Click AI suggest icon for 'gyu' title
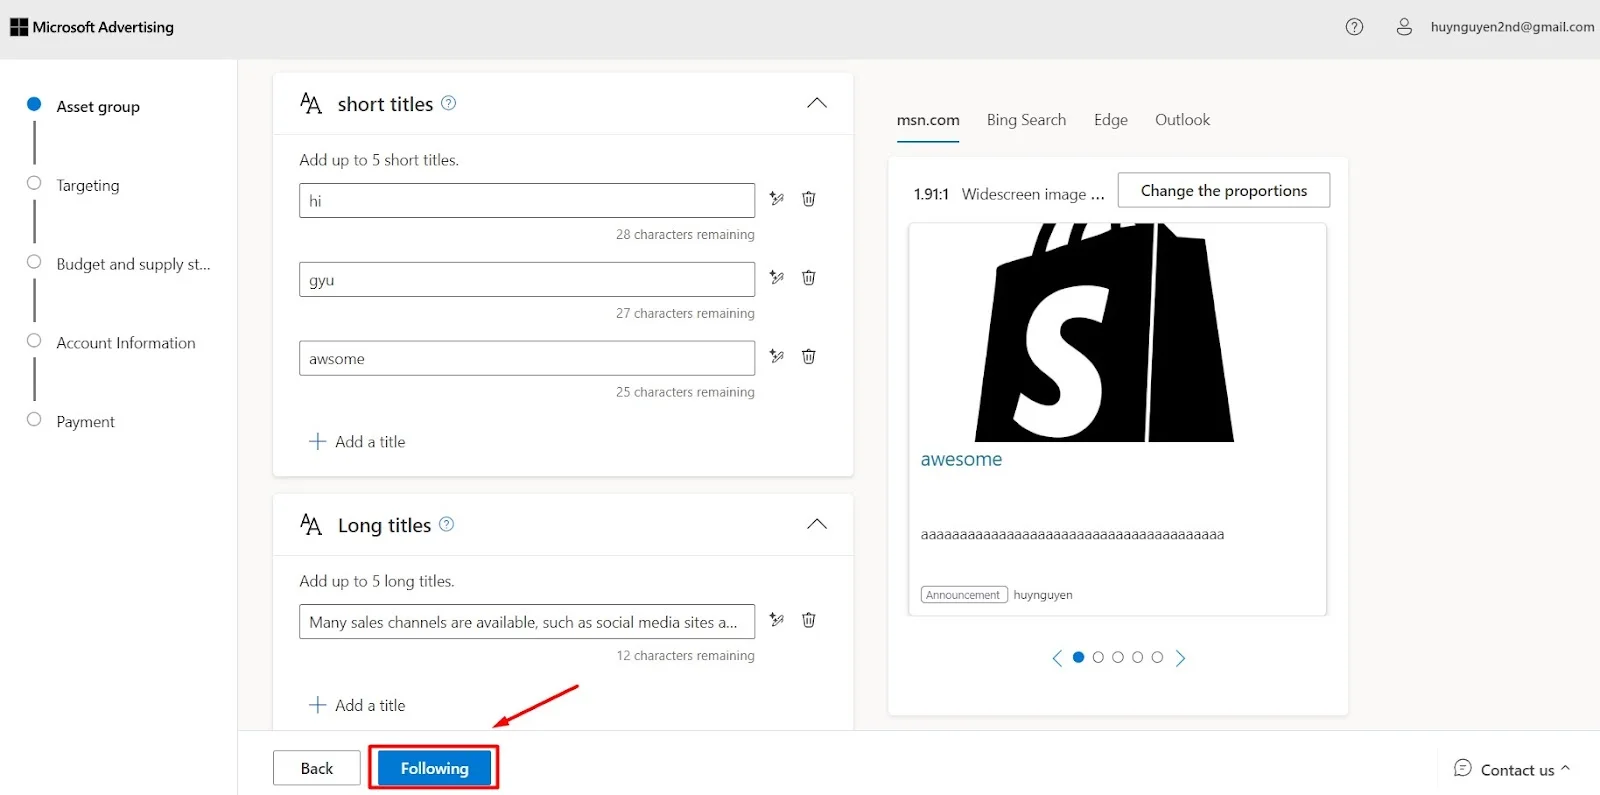The height and width of the screenshot is (795, 1600). coord(776,277)
